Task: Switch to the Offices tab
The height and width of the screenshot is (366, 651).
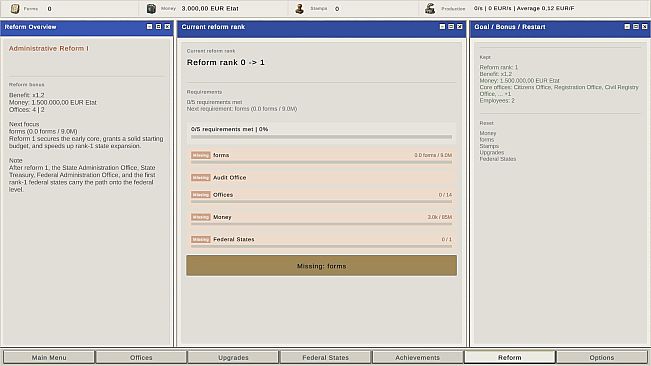Action: tap(141, 357)
